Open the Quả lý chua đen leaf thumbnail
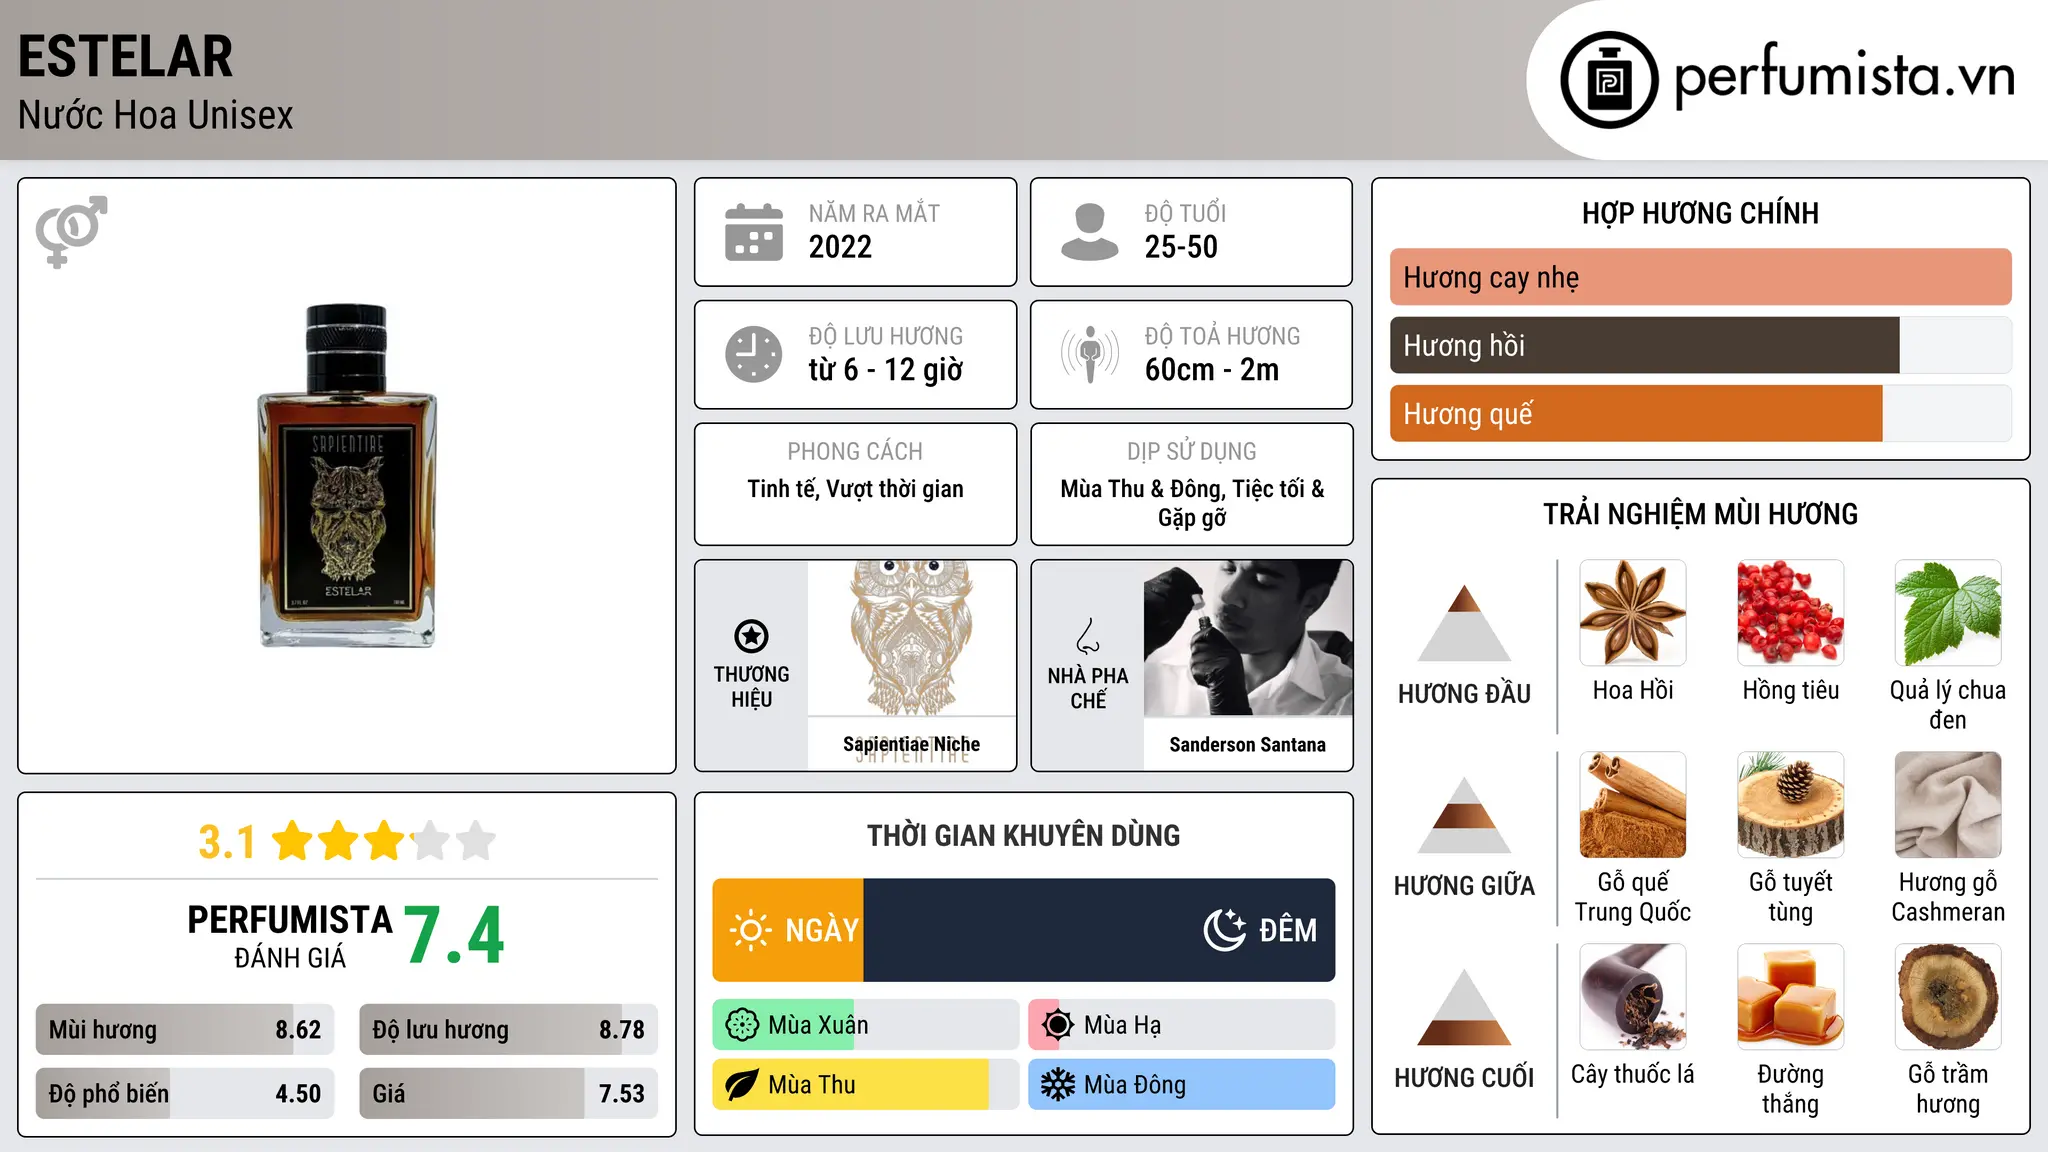This screenshot has width=2048, height=1152. point(1947,613)
